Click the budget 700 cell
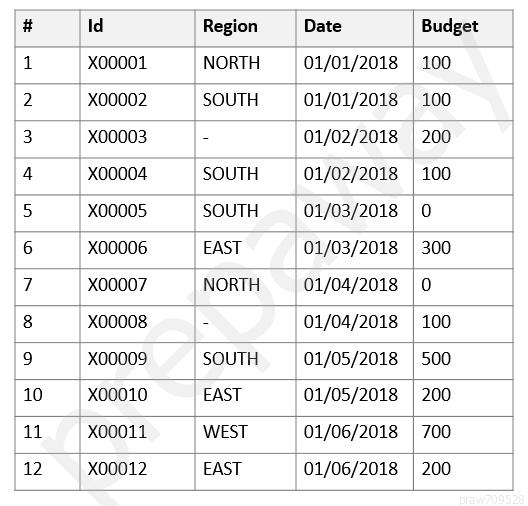This screenshot has height=506, width=528. 464,435
